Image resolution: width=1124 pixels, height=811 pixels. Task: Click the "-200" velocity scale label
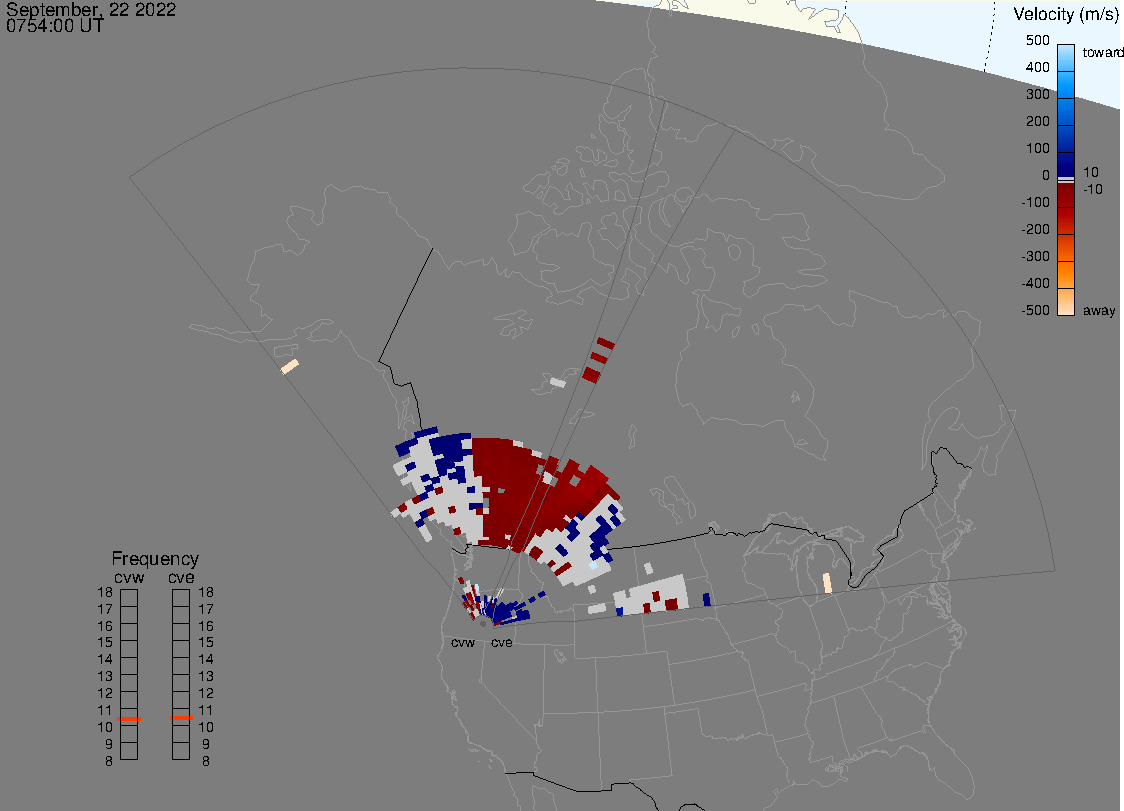1035,229
